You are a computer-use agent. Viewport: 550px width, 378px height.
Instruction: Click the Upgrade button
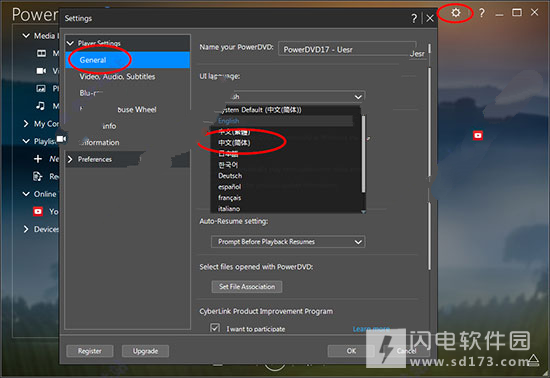145,351
